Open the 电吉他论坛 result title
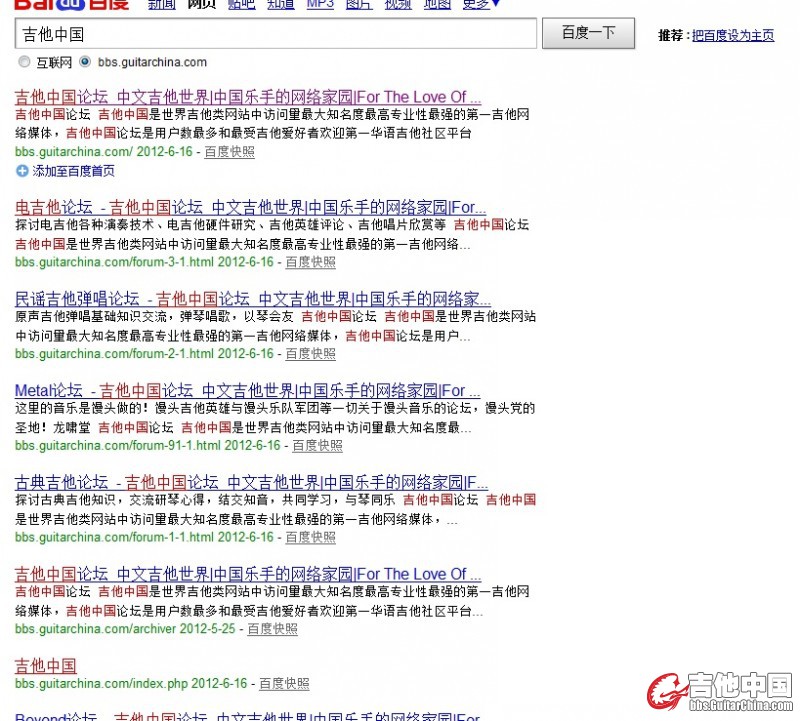This screenshot has width=800, height=721. point(251,207)
